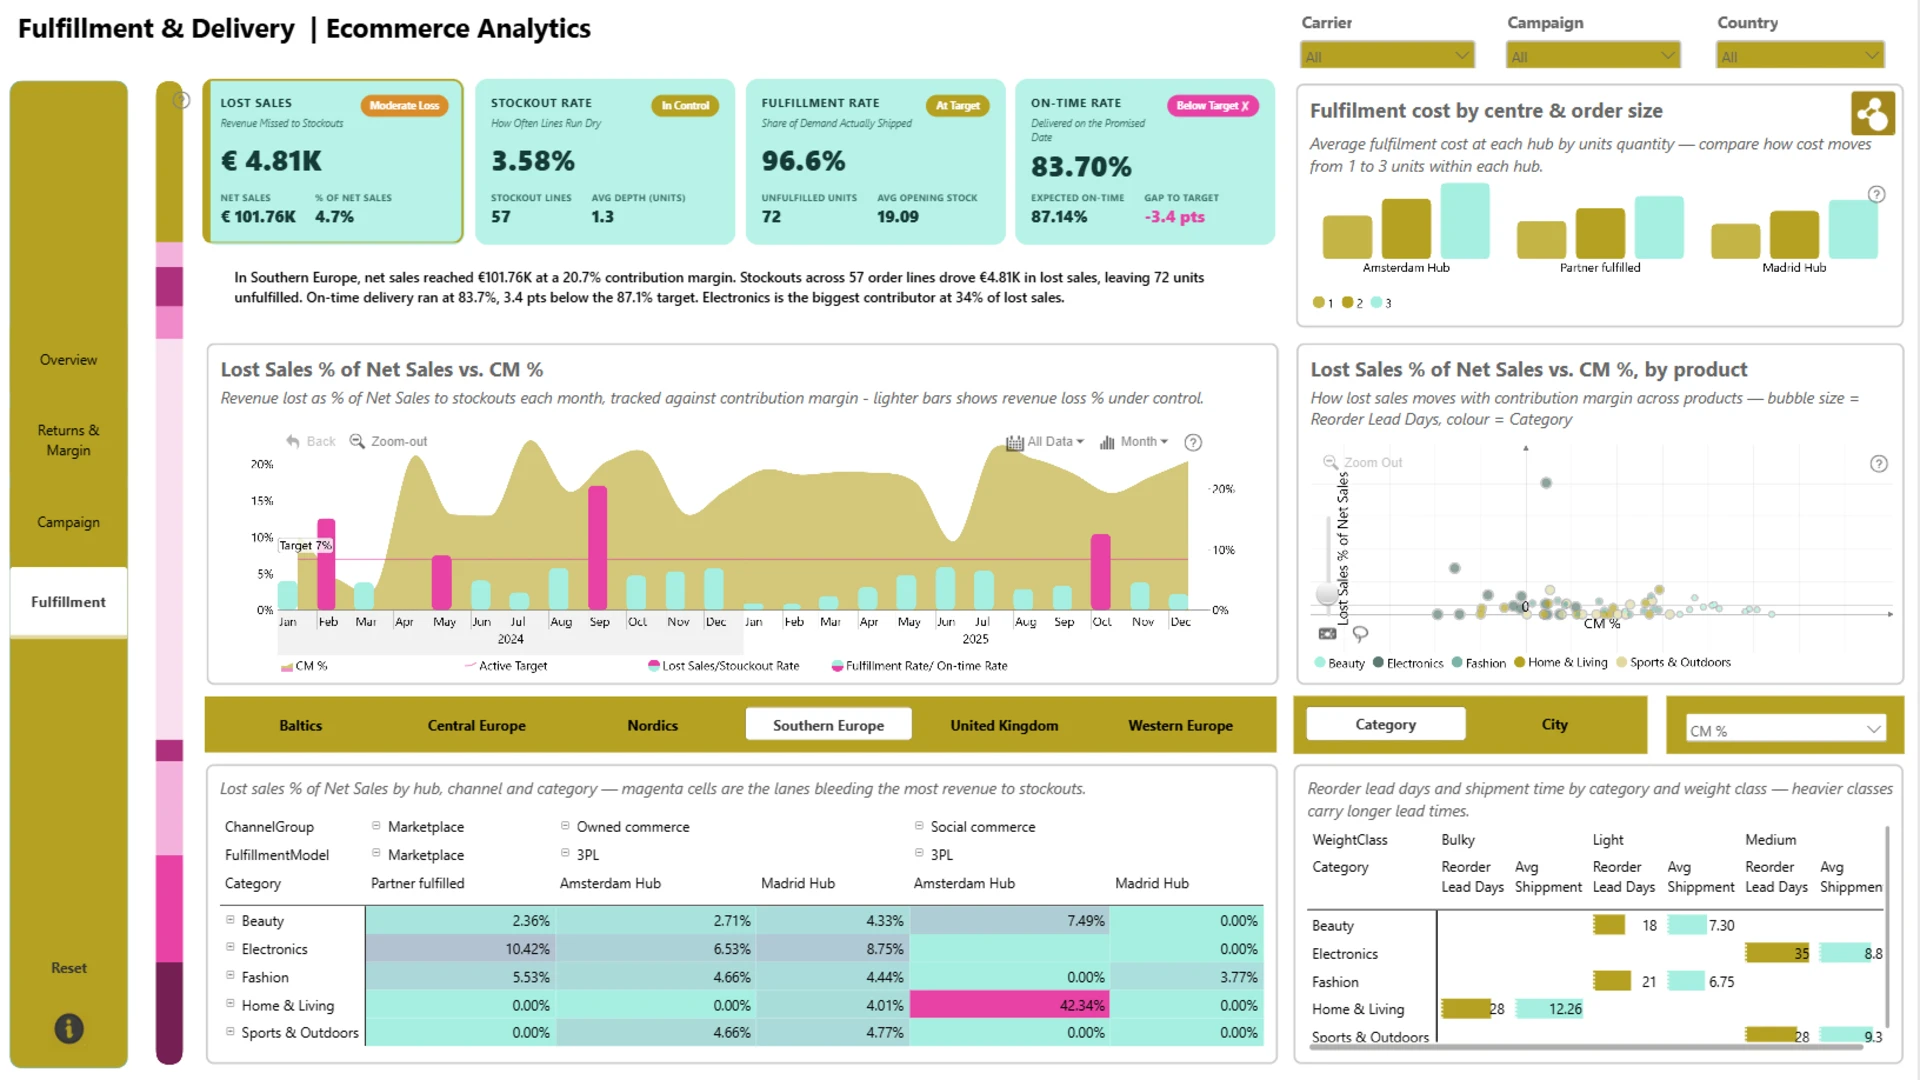The image size is (1920, 1080).
Task: Open the CM % measure dropdown
Action: [x=1785, y=730]
